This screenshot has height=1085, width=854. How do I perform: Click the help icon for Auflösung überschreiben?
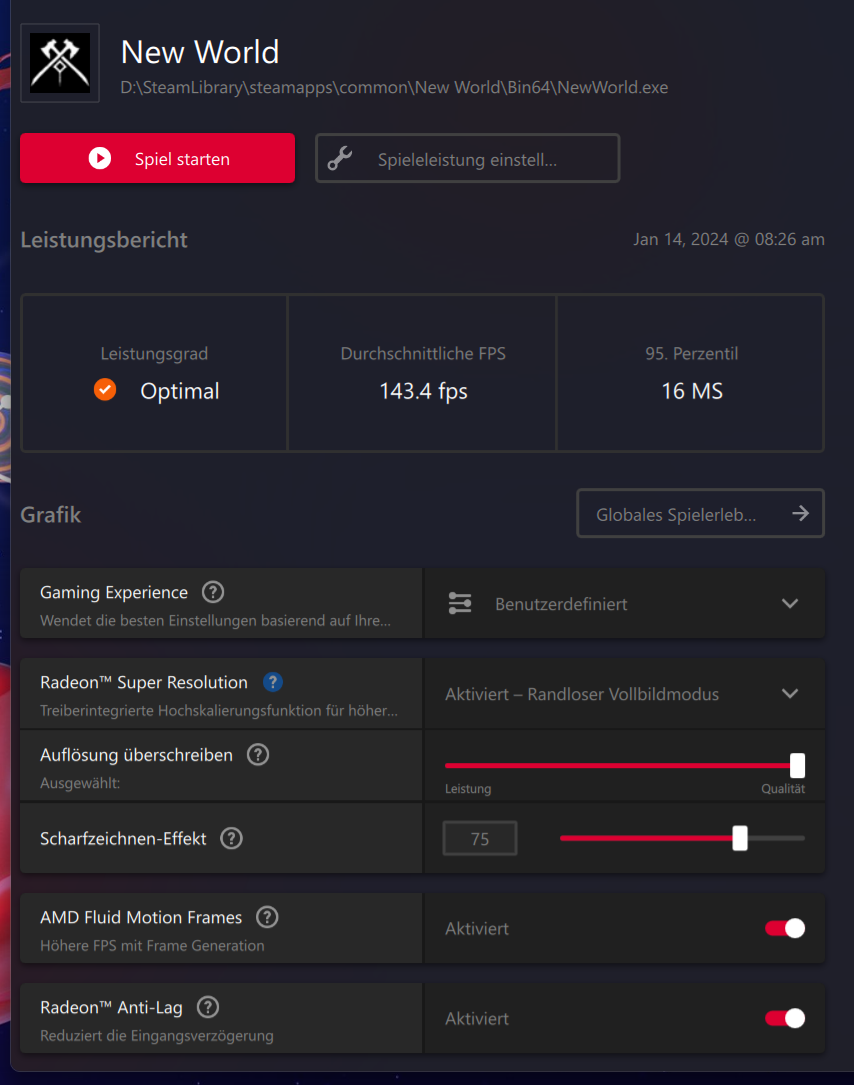coord(257,754)
